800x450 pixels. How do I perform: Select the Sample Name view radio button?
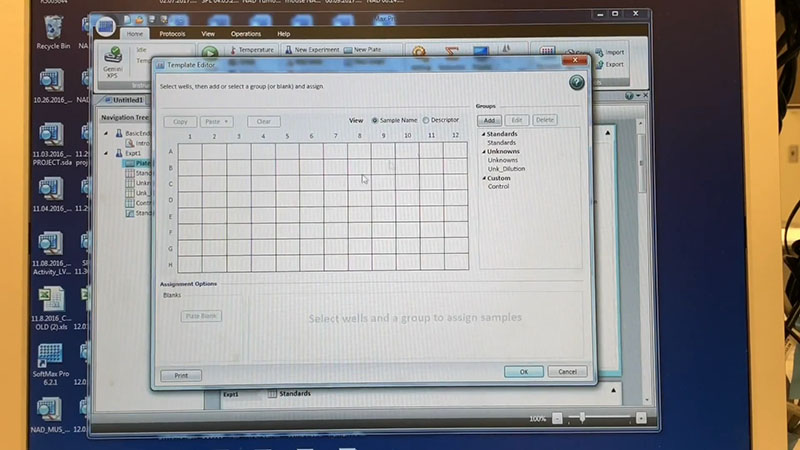click(x=375, y=120)
